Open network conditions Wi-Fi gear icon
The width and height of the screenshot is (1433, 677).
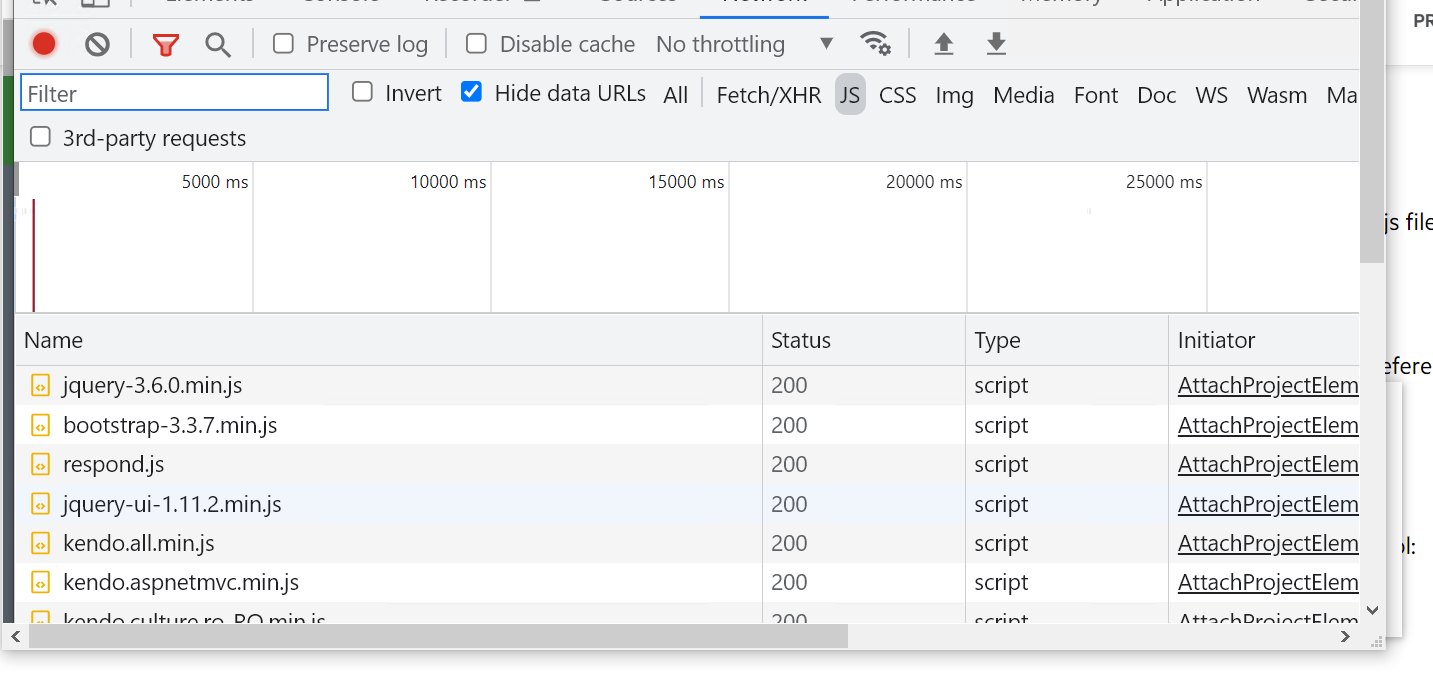(875, 44)
